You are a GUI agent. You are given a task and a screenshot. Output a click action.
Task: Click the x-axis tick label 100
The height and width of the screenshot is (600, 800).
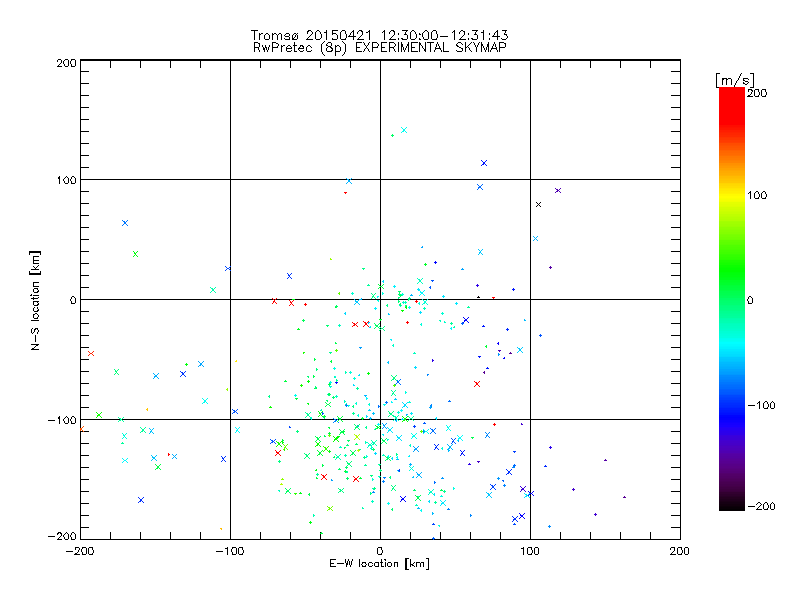[530, 551]
